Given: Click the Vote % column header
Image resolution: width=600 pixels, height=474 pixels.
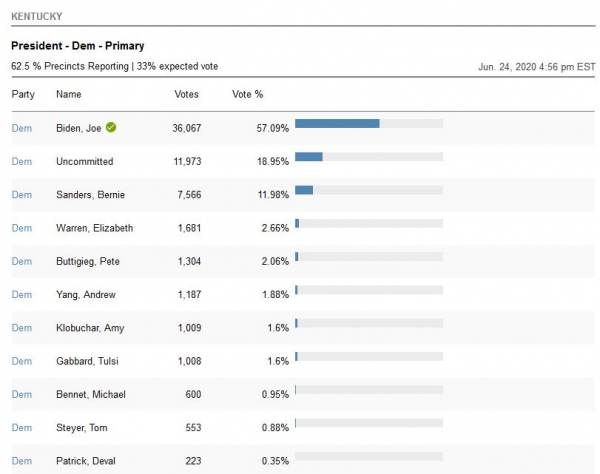Looking at the screenshot, I should click(247, 94).
